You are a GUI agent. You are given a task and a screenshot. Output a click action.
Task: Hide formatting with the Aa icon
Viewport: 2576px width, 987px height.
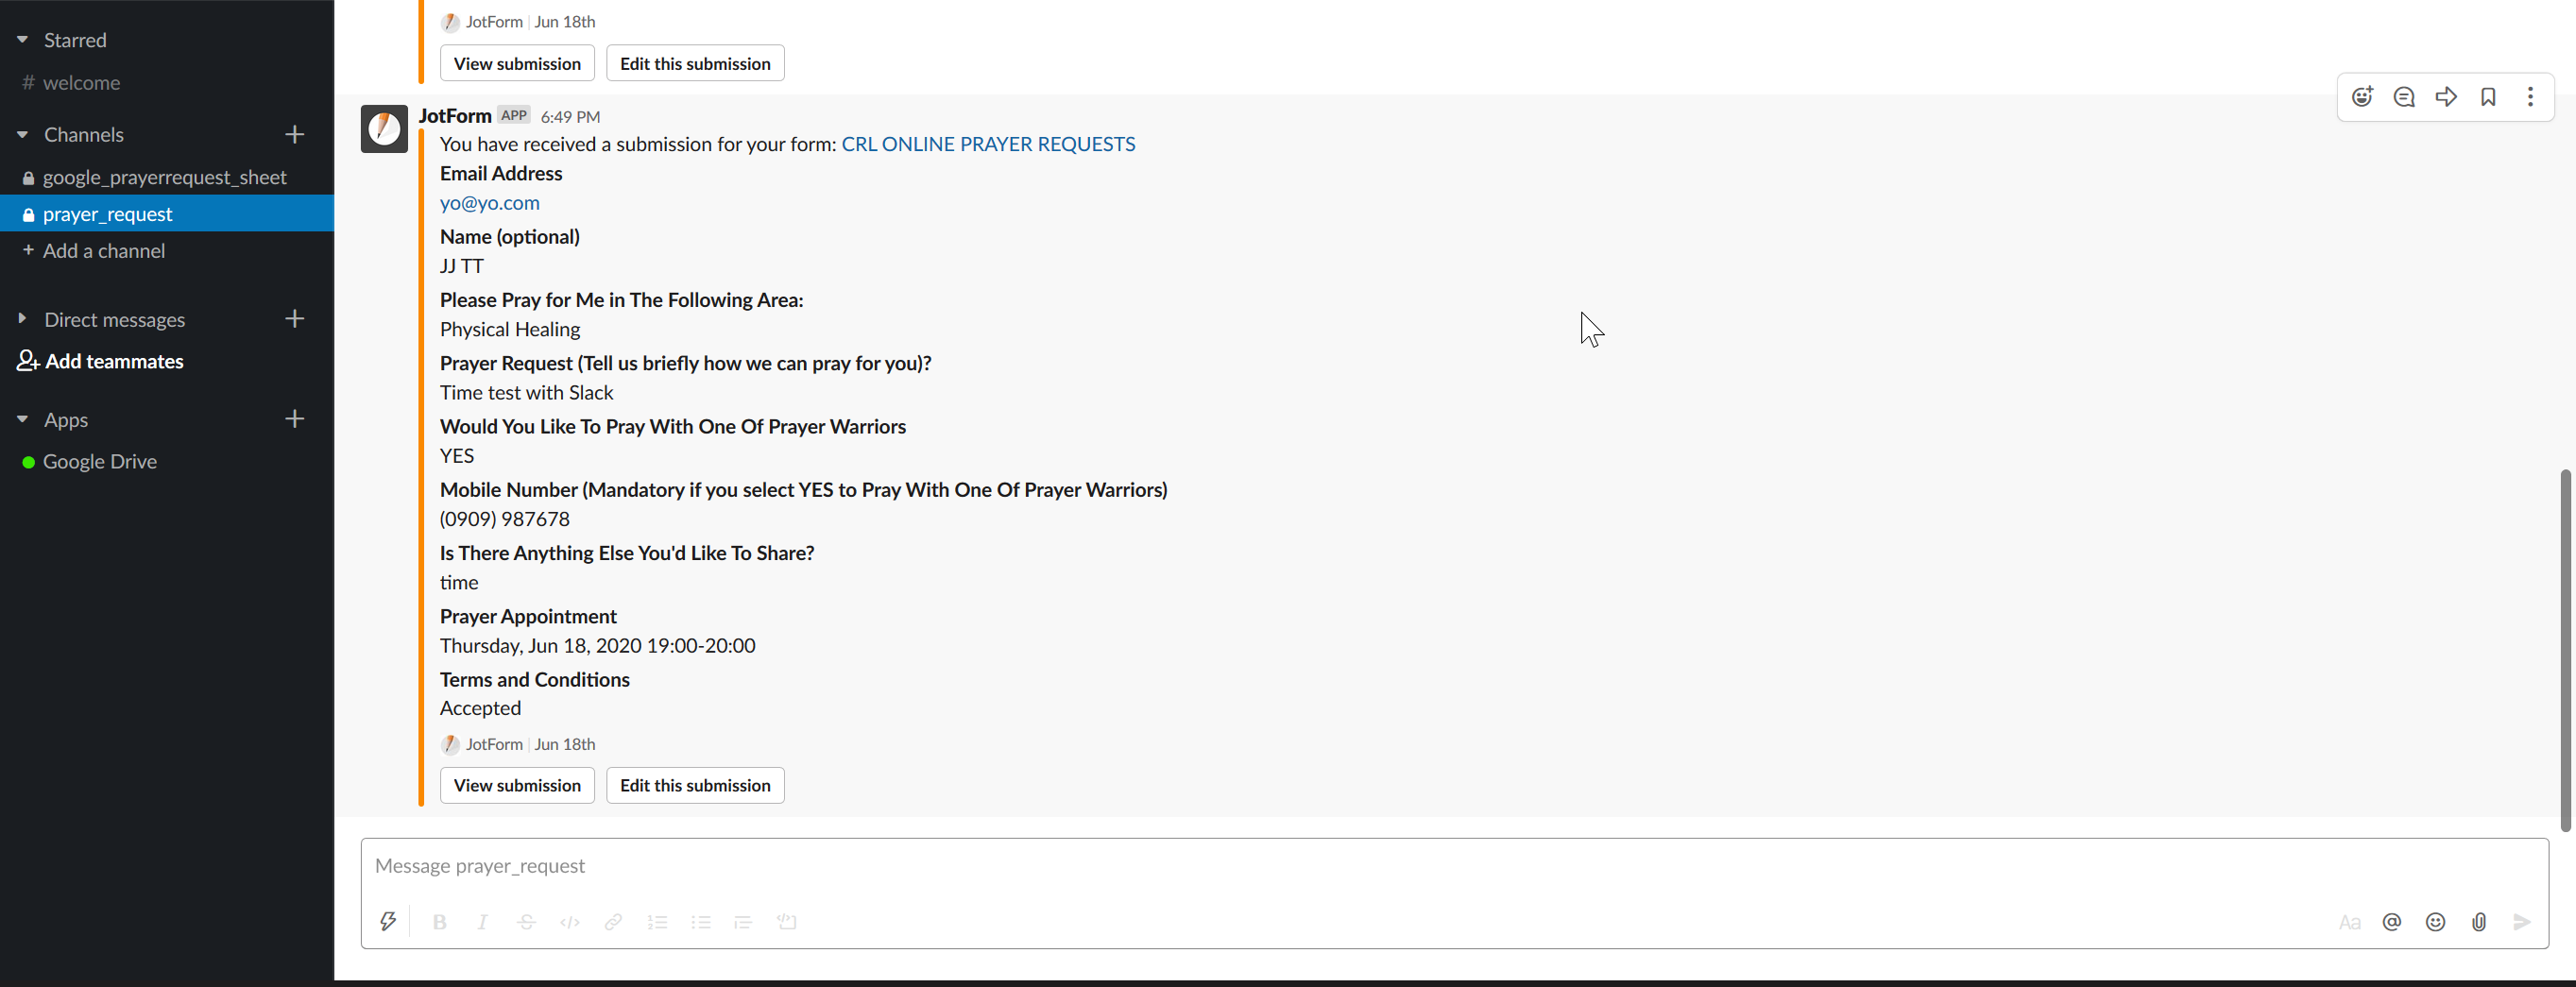(2349, 922)
